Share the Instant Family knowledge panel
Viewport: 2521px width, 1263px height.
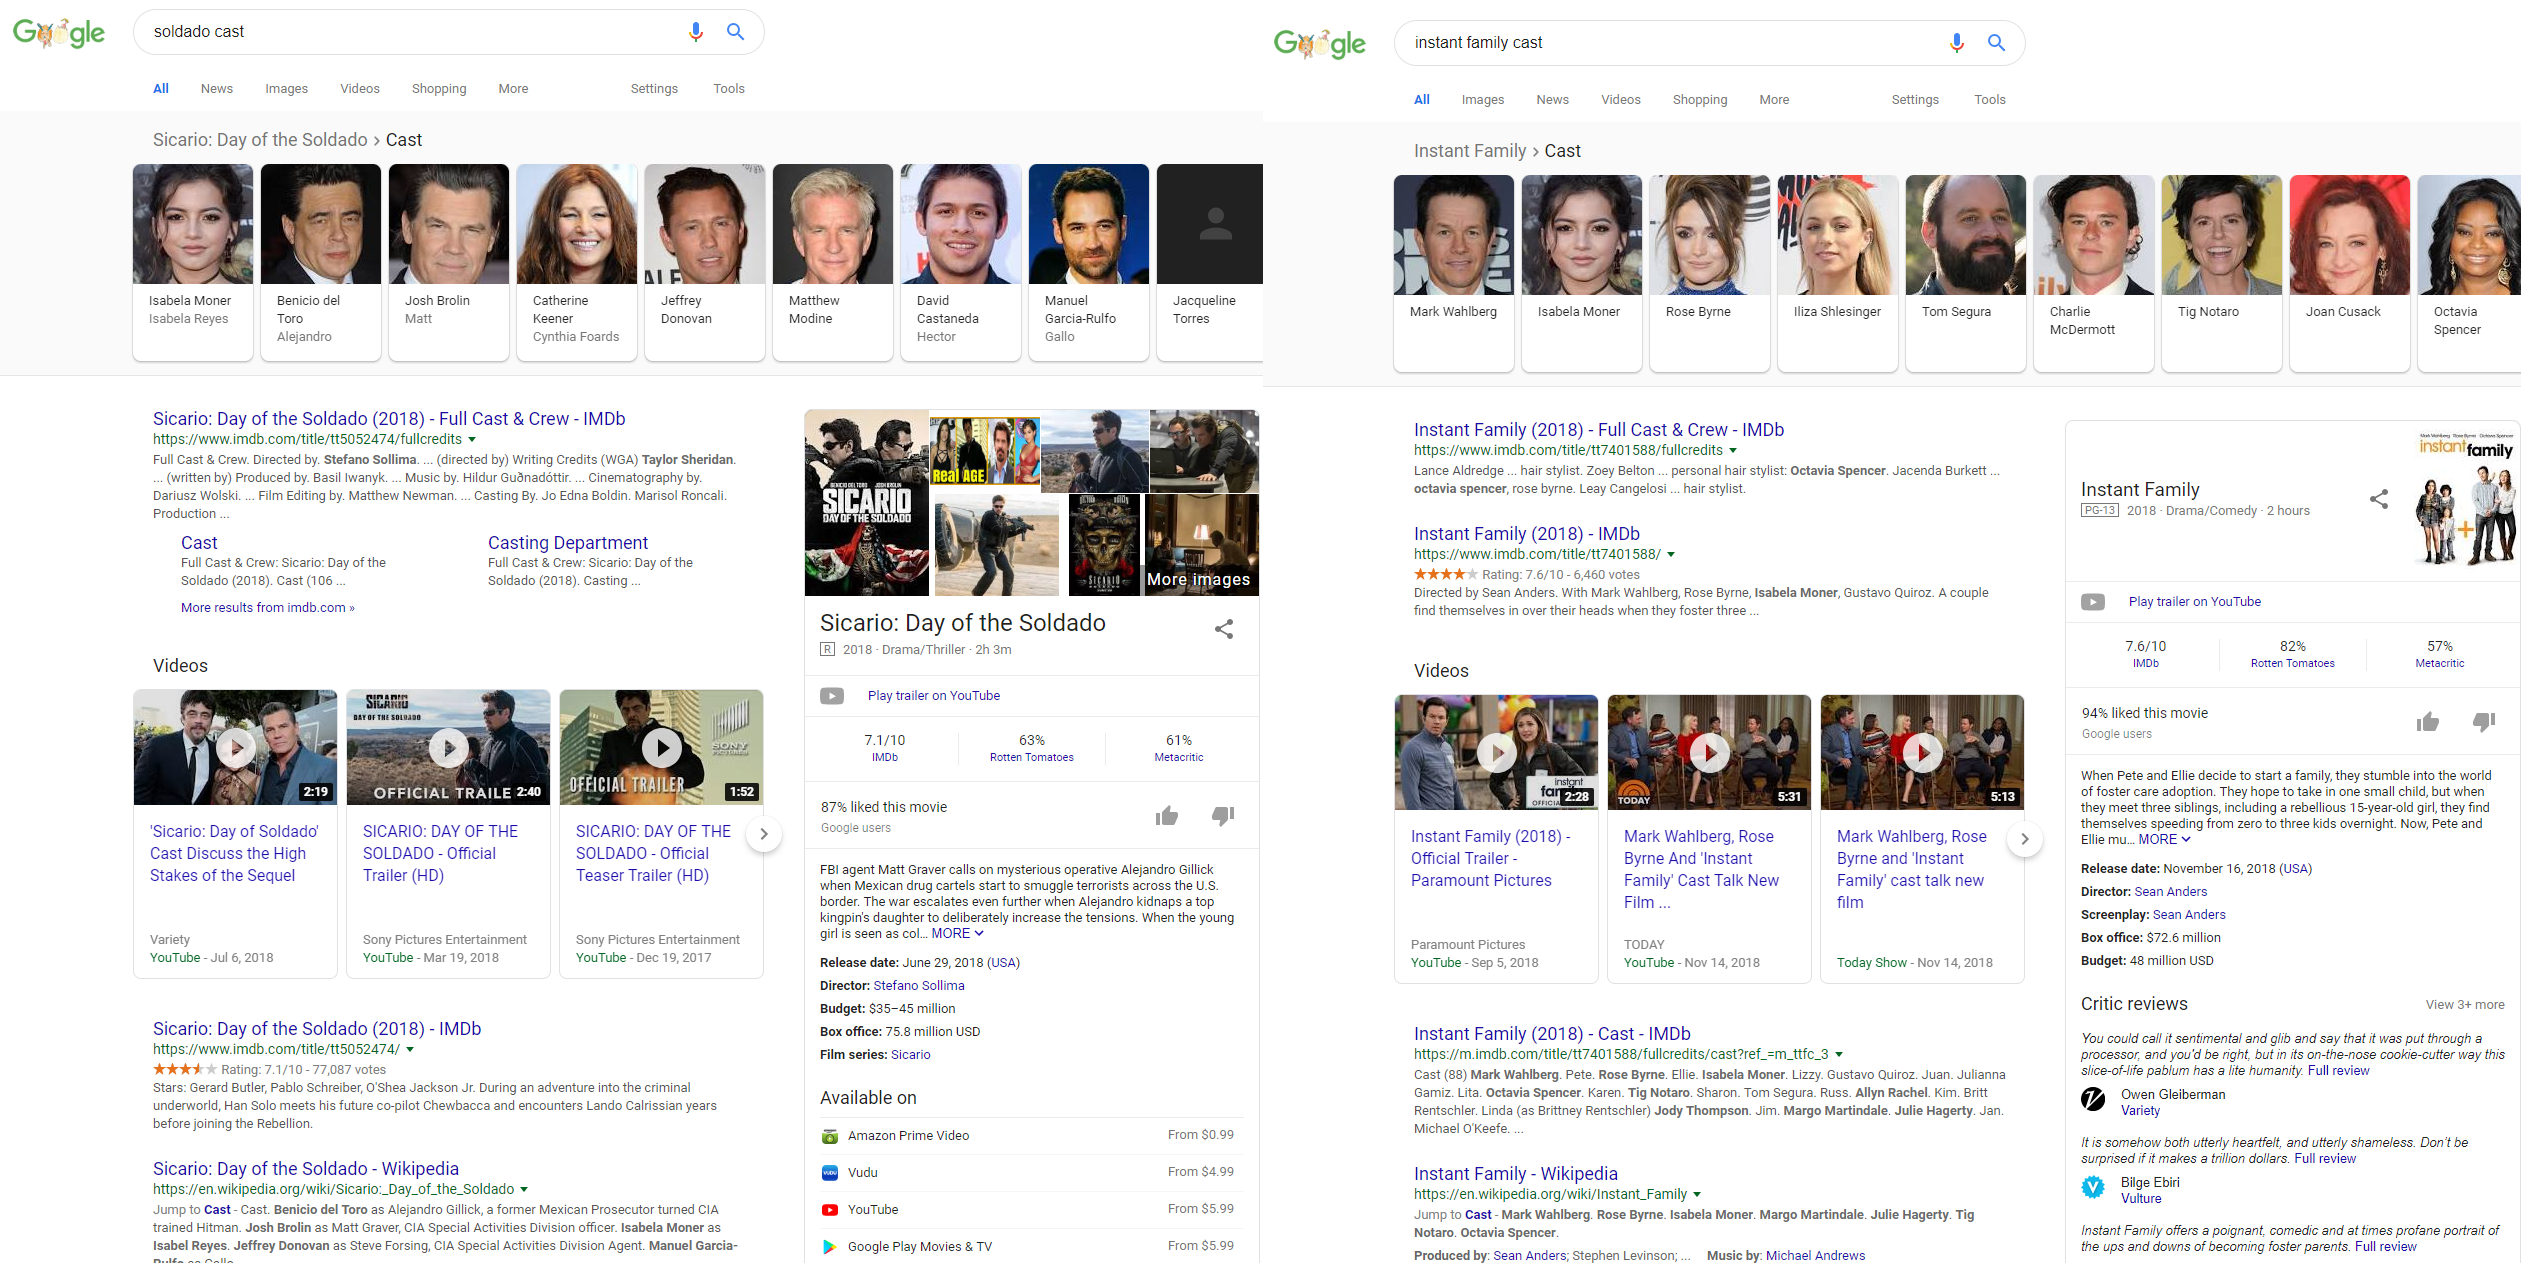click(x=2379, y=498)
